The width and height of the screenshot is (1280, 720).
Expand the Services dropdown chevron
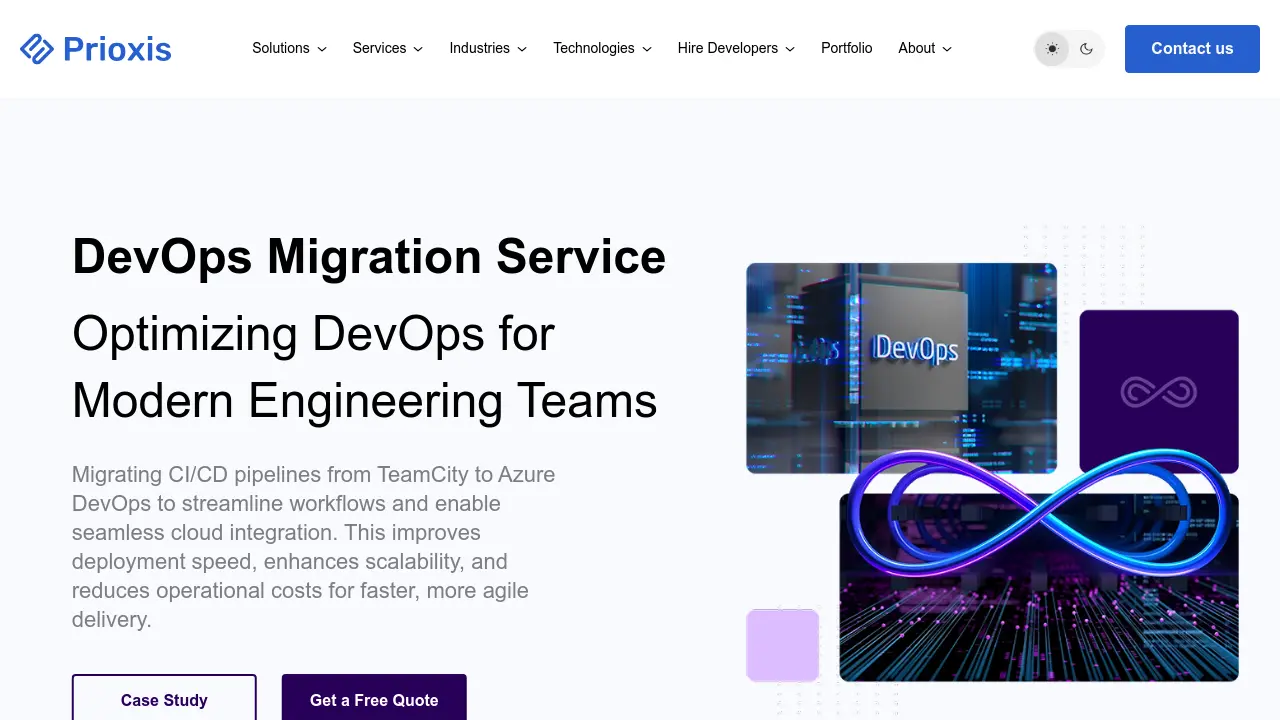point(418,49)
